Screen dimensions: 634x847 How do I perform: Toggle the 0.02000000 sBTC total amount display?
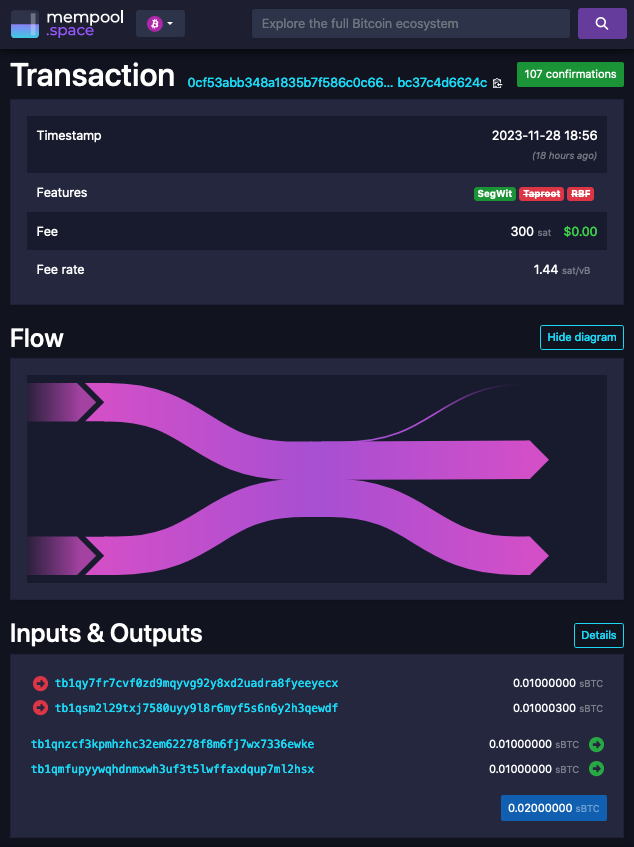tap(554, 808)
